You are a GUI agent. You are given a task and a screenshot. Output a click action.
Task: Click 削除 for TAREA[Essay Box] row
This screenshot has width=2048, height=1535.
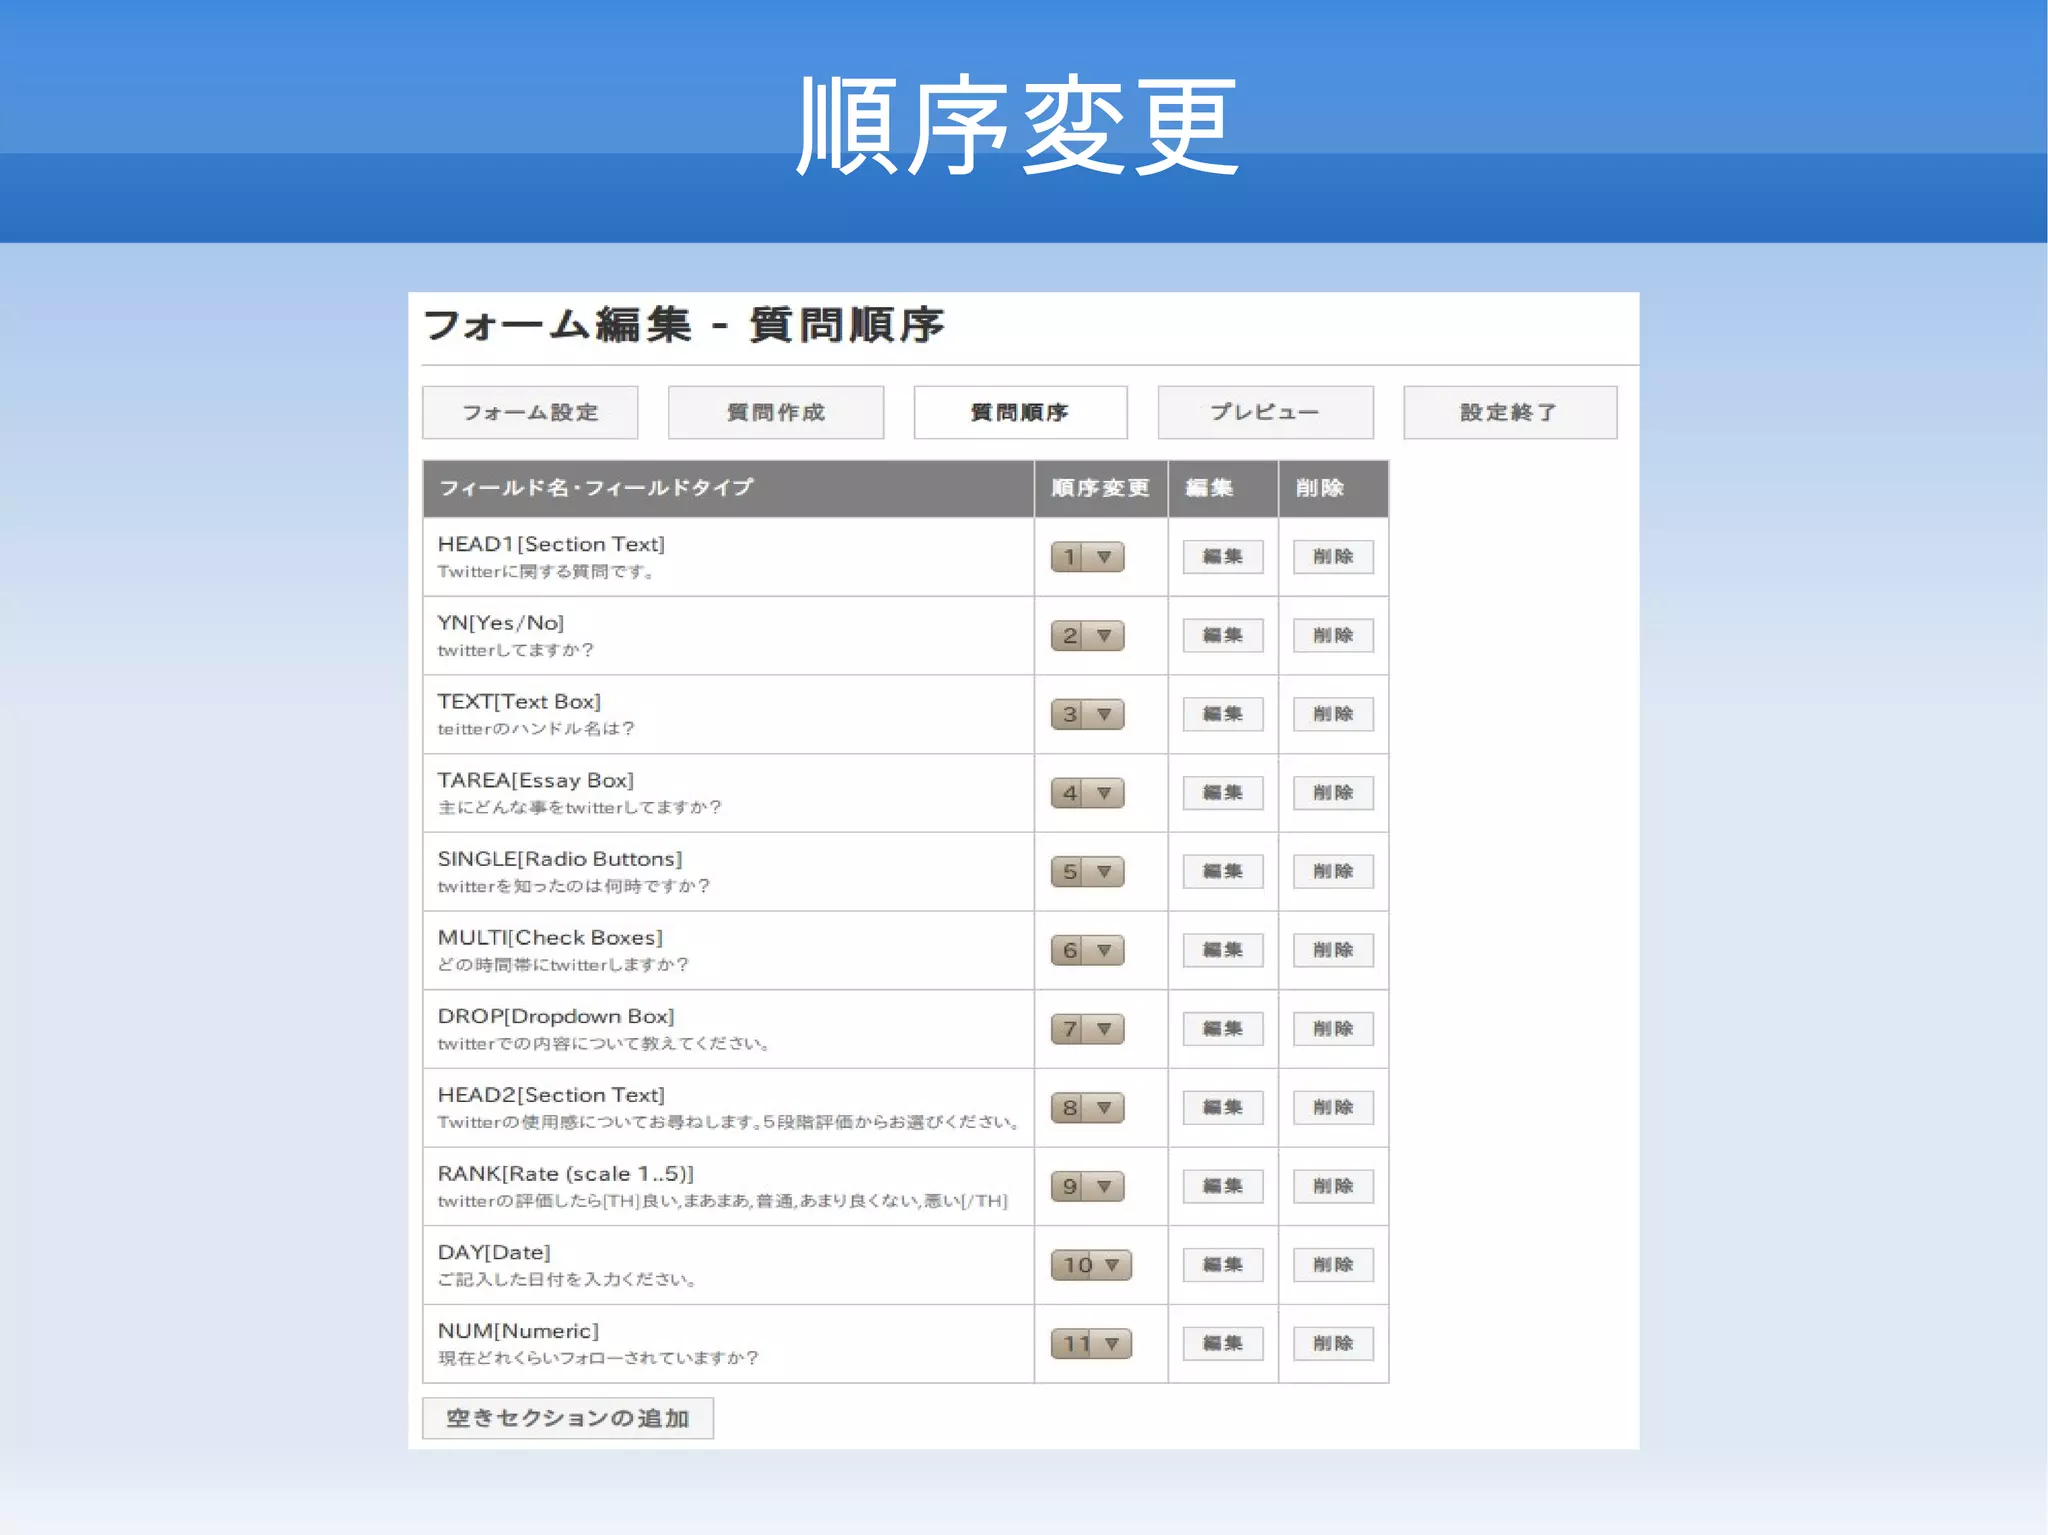click(x=1333, y=793)
